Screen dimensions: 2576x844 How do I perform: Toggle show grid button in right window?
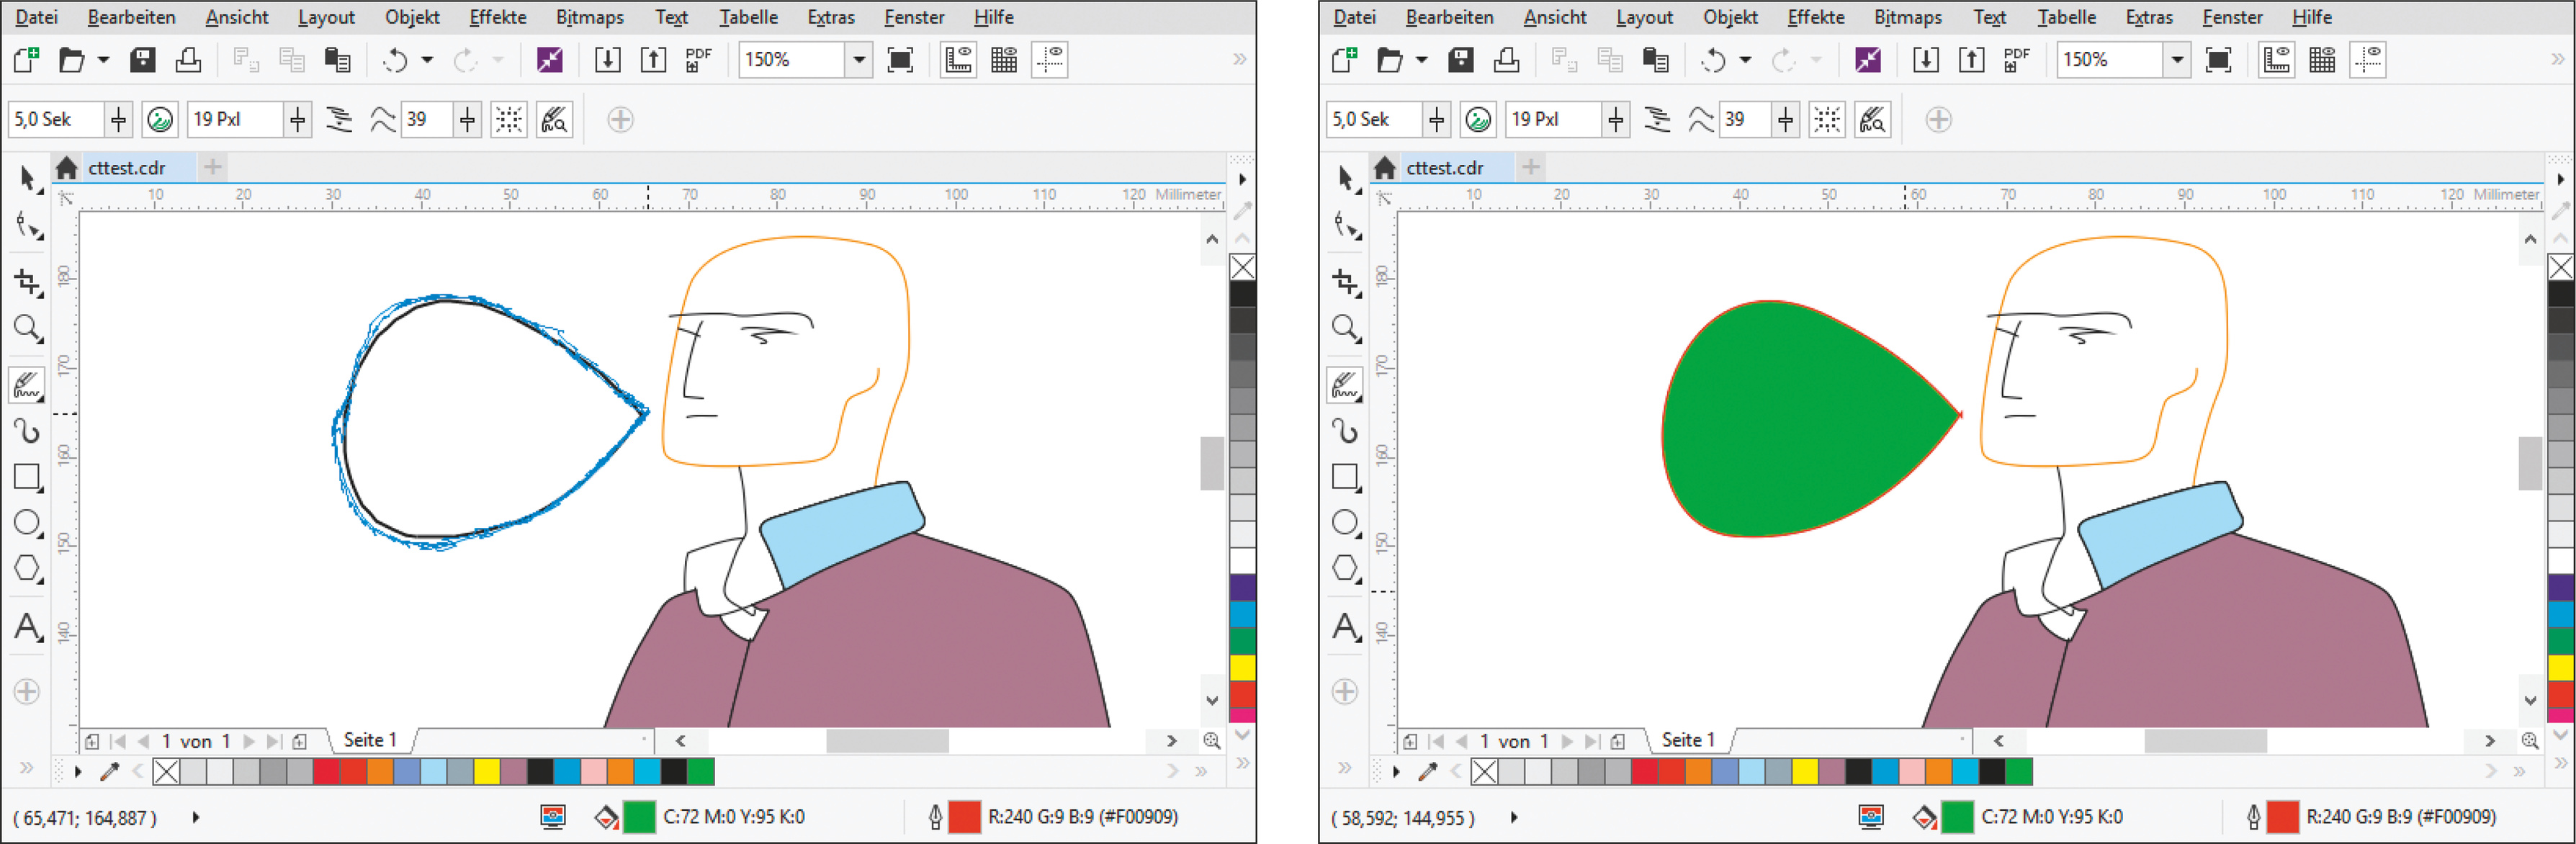(2322, 60)
